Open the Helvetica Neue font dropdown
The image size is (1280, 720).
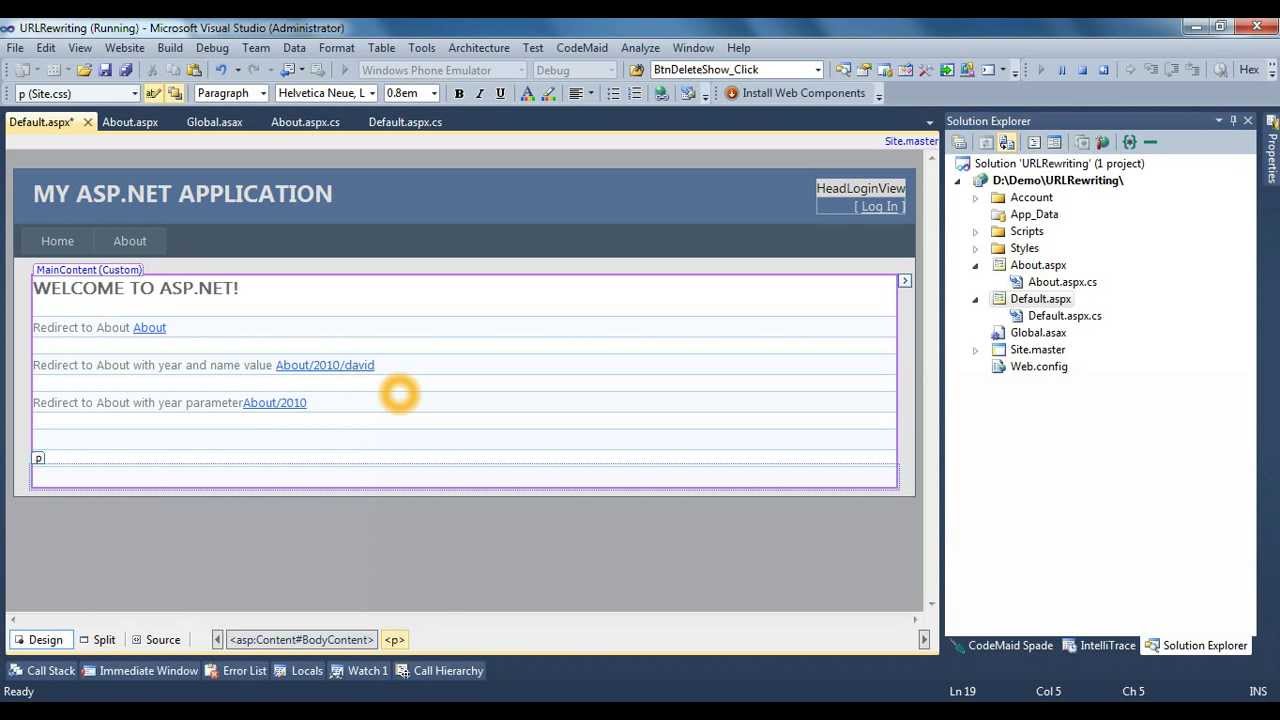click(372, 93)
